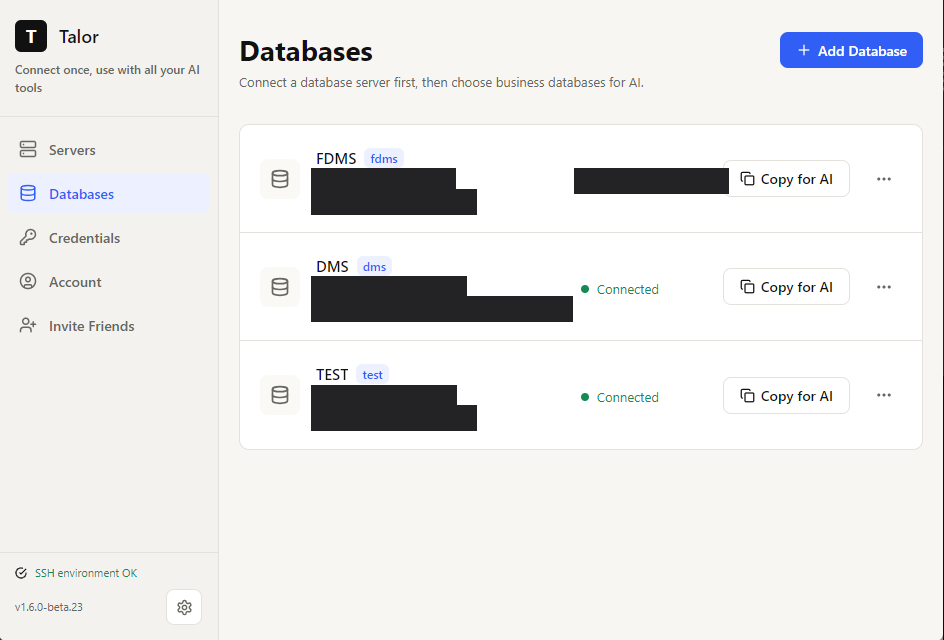The image size is (944, 640).
Task: Click the Talor app name
Action: click(79, 37)
